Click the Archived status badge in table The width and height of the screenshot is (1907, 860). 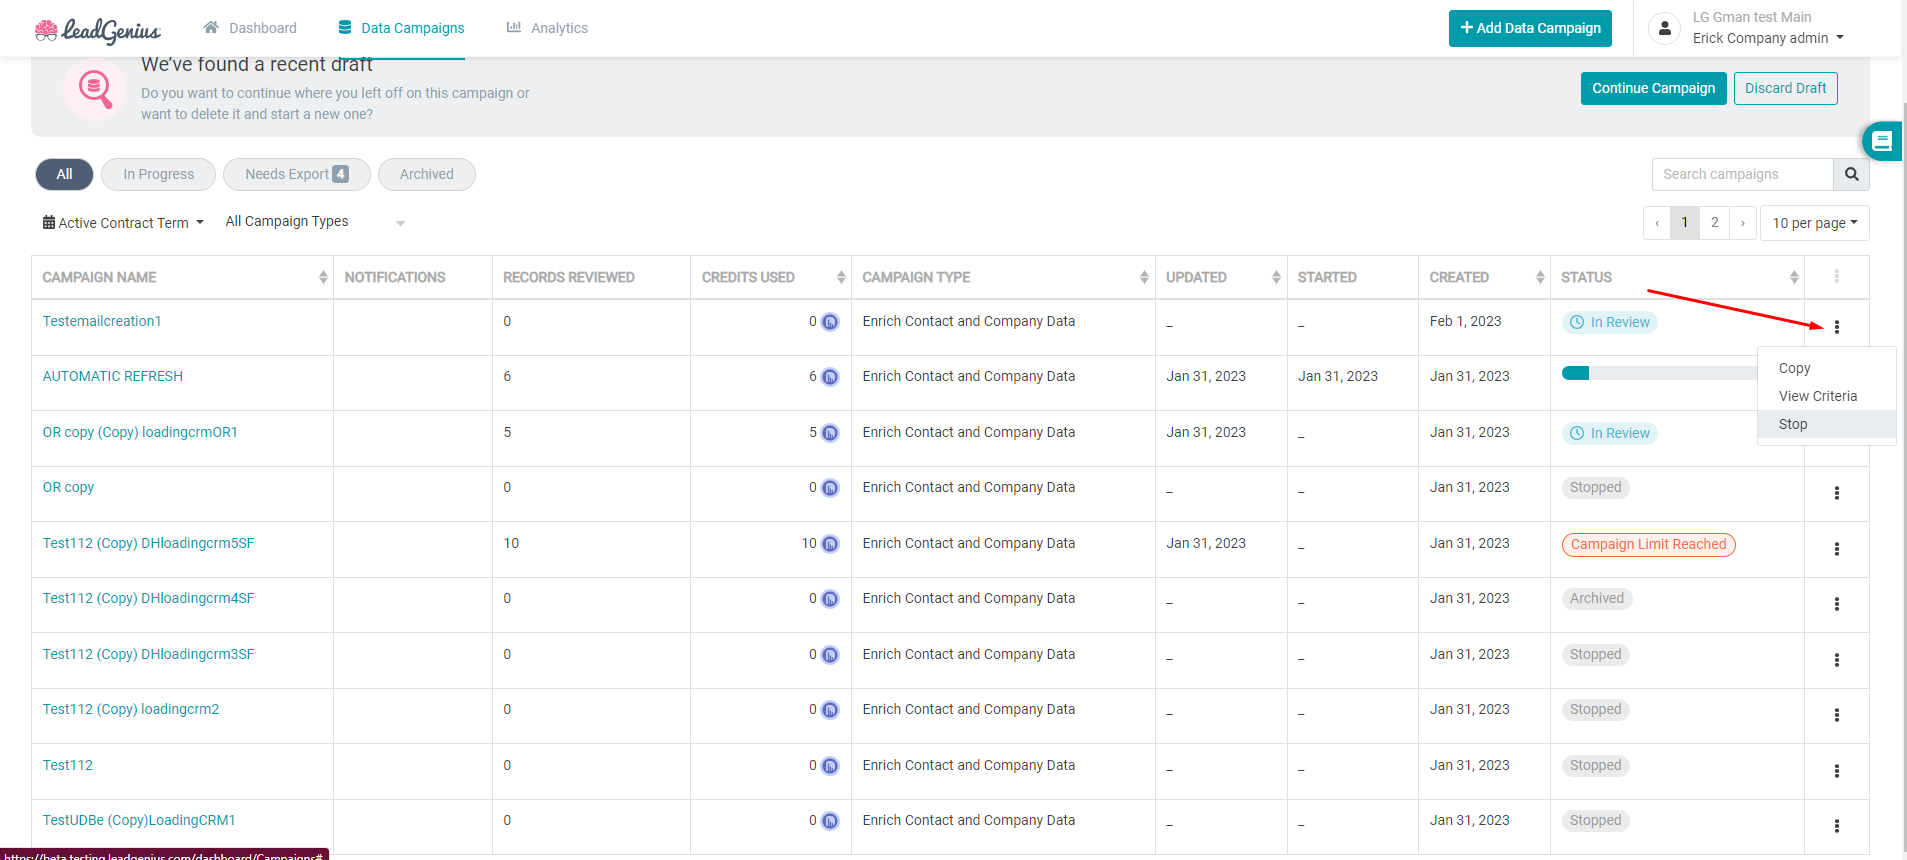click(x=1596, y=598)
